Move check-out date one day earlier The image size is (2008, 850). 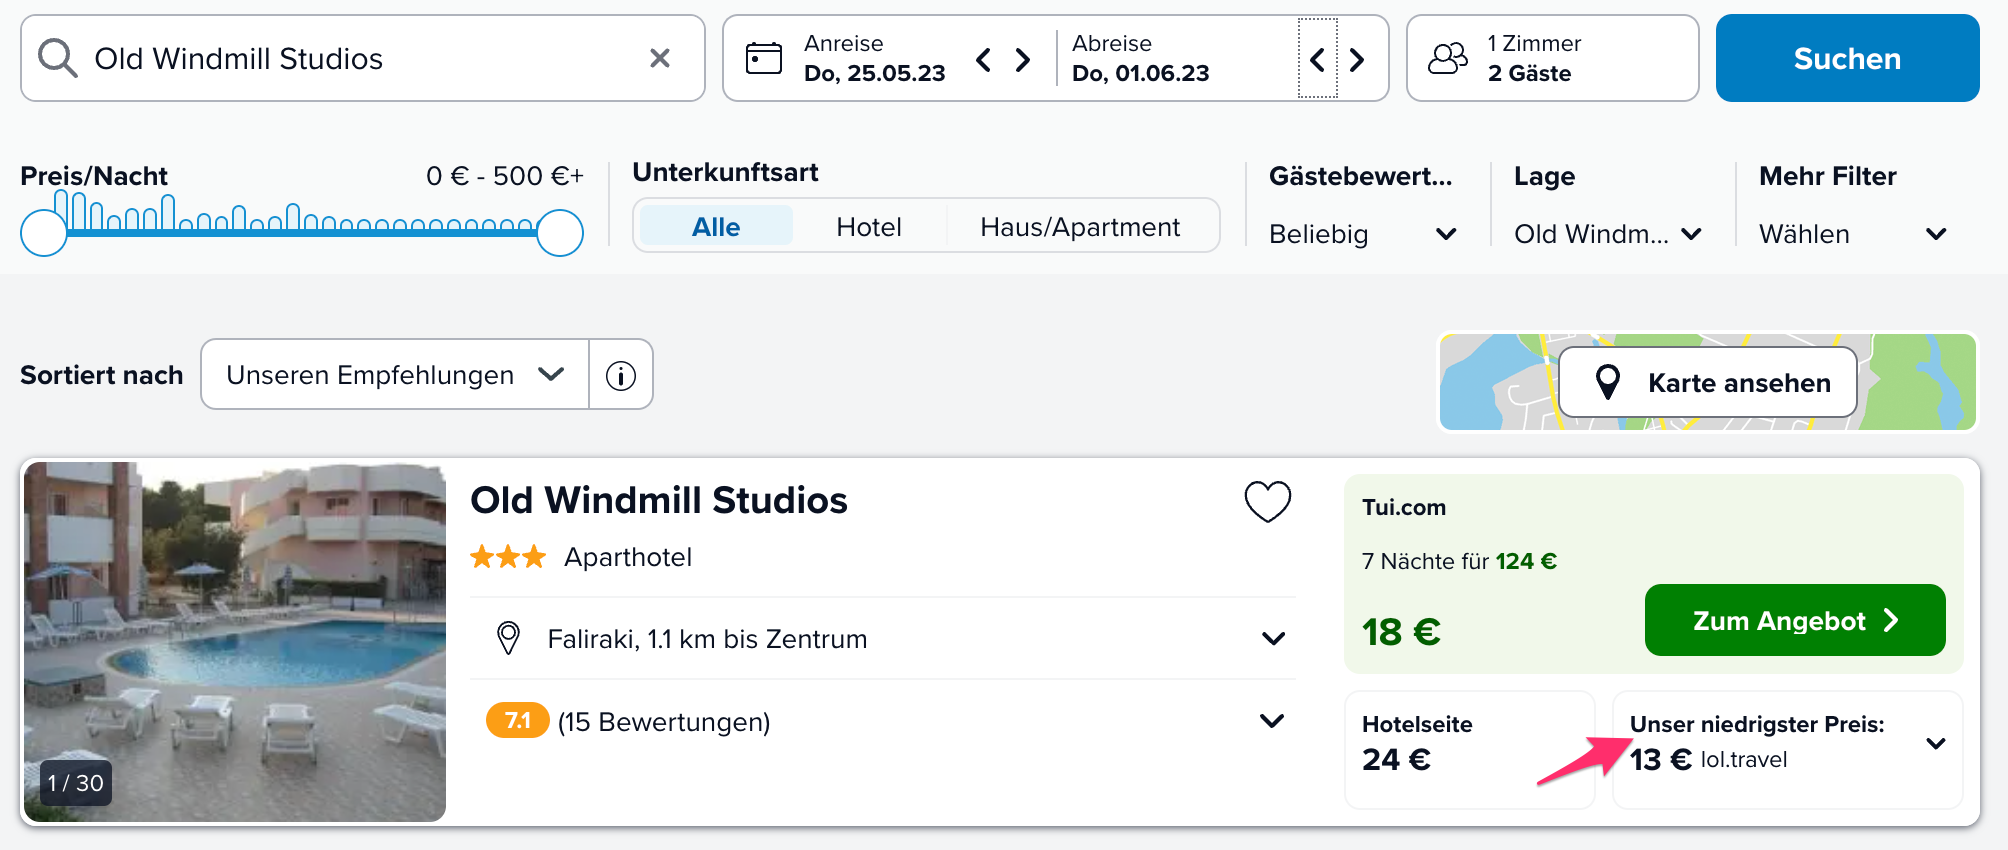(1317, 60)
